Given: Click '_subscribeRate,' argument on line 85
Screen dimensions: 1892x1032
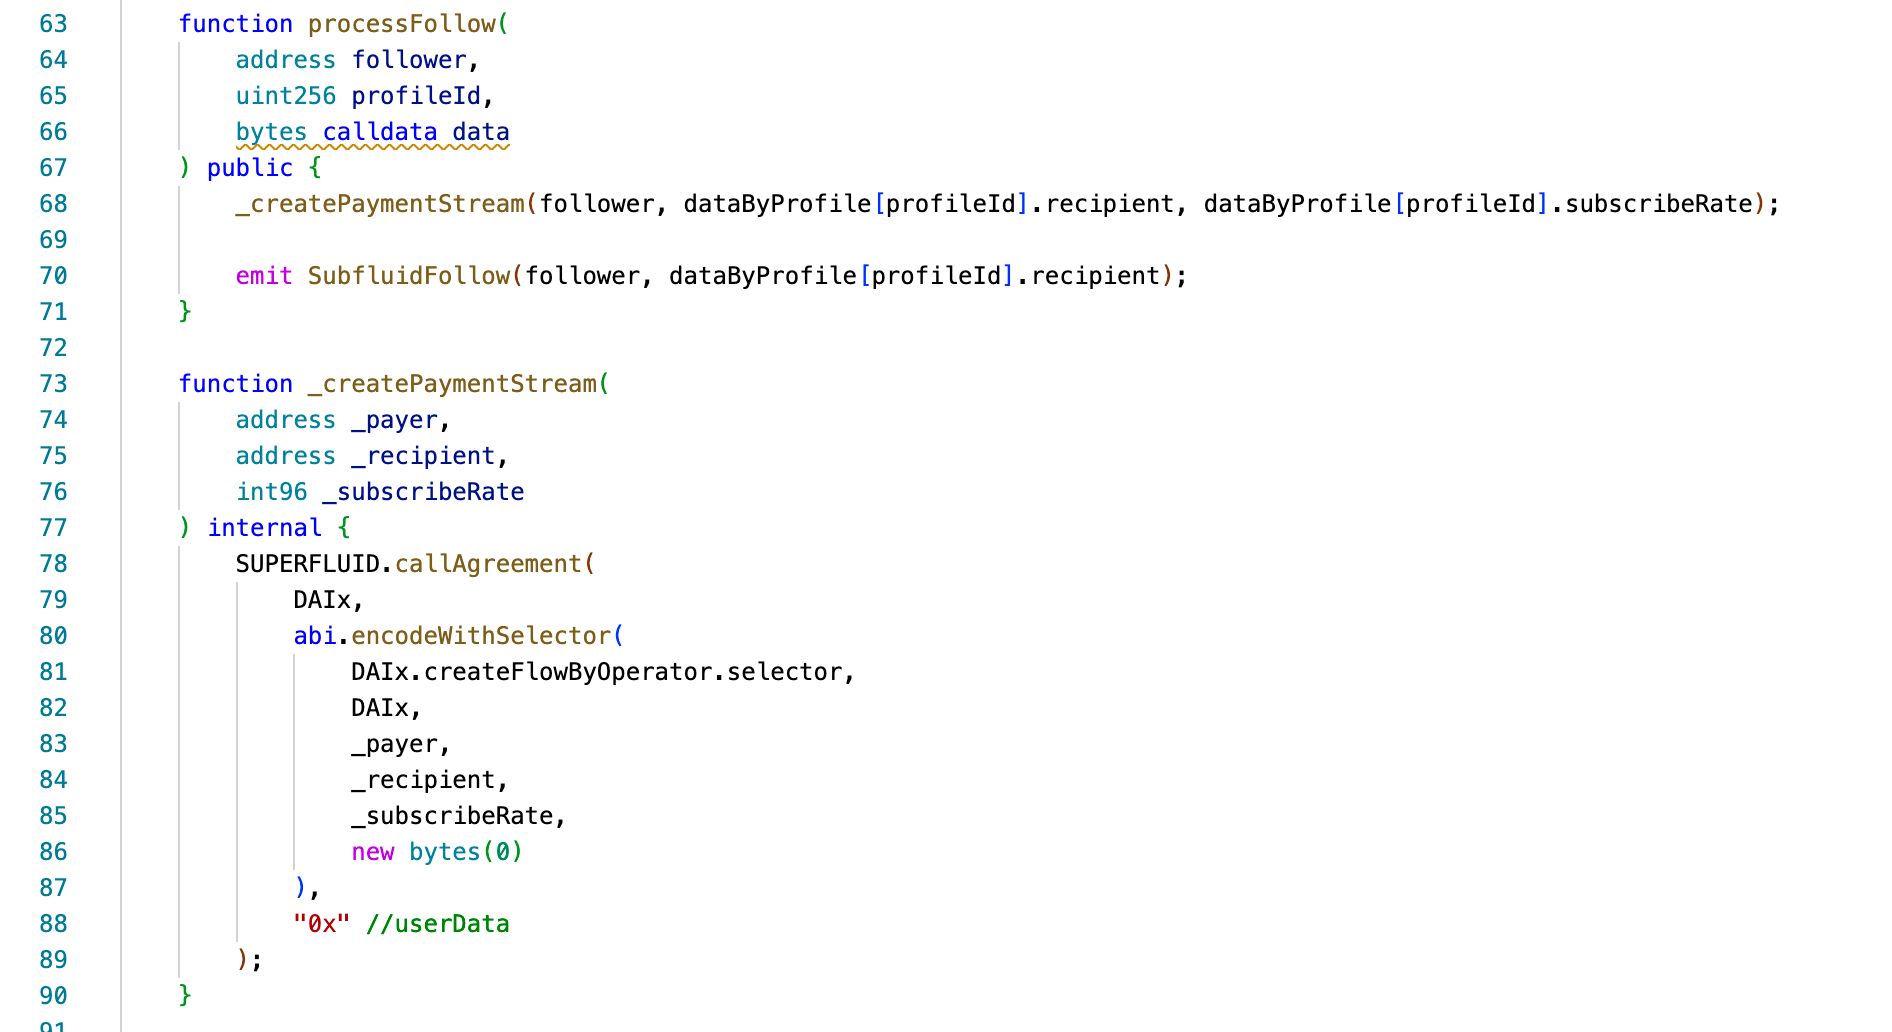Looking at the screenshot, I should pos(458,816).
